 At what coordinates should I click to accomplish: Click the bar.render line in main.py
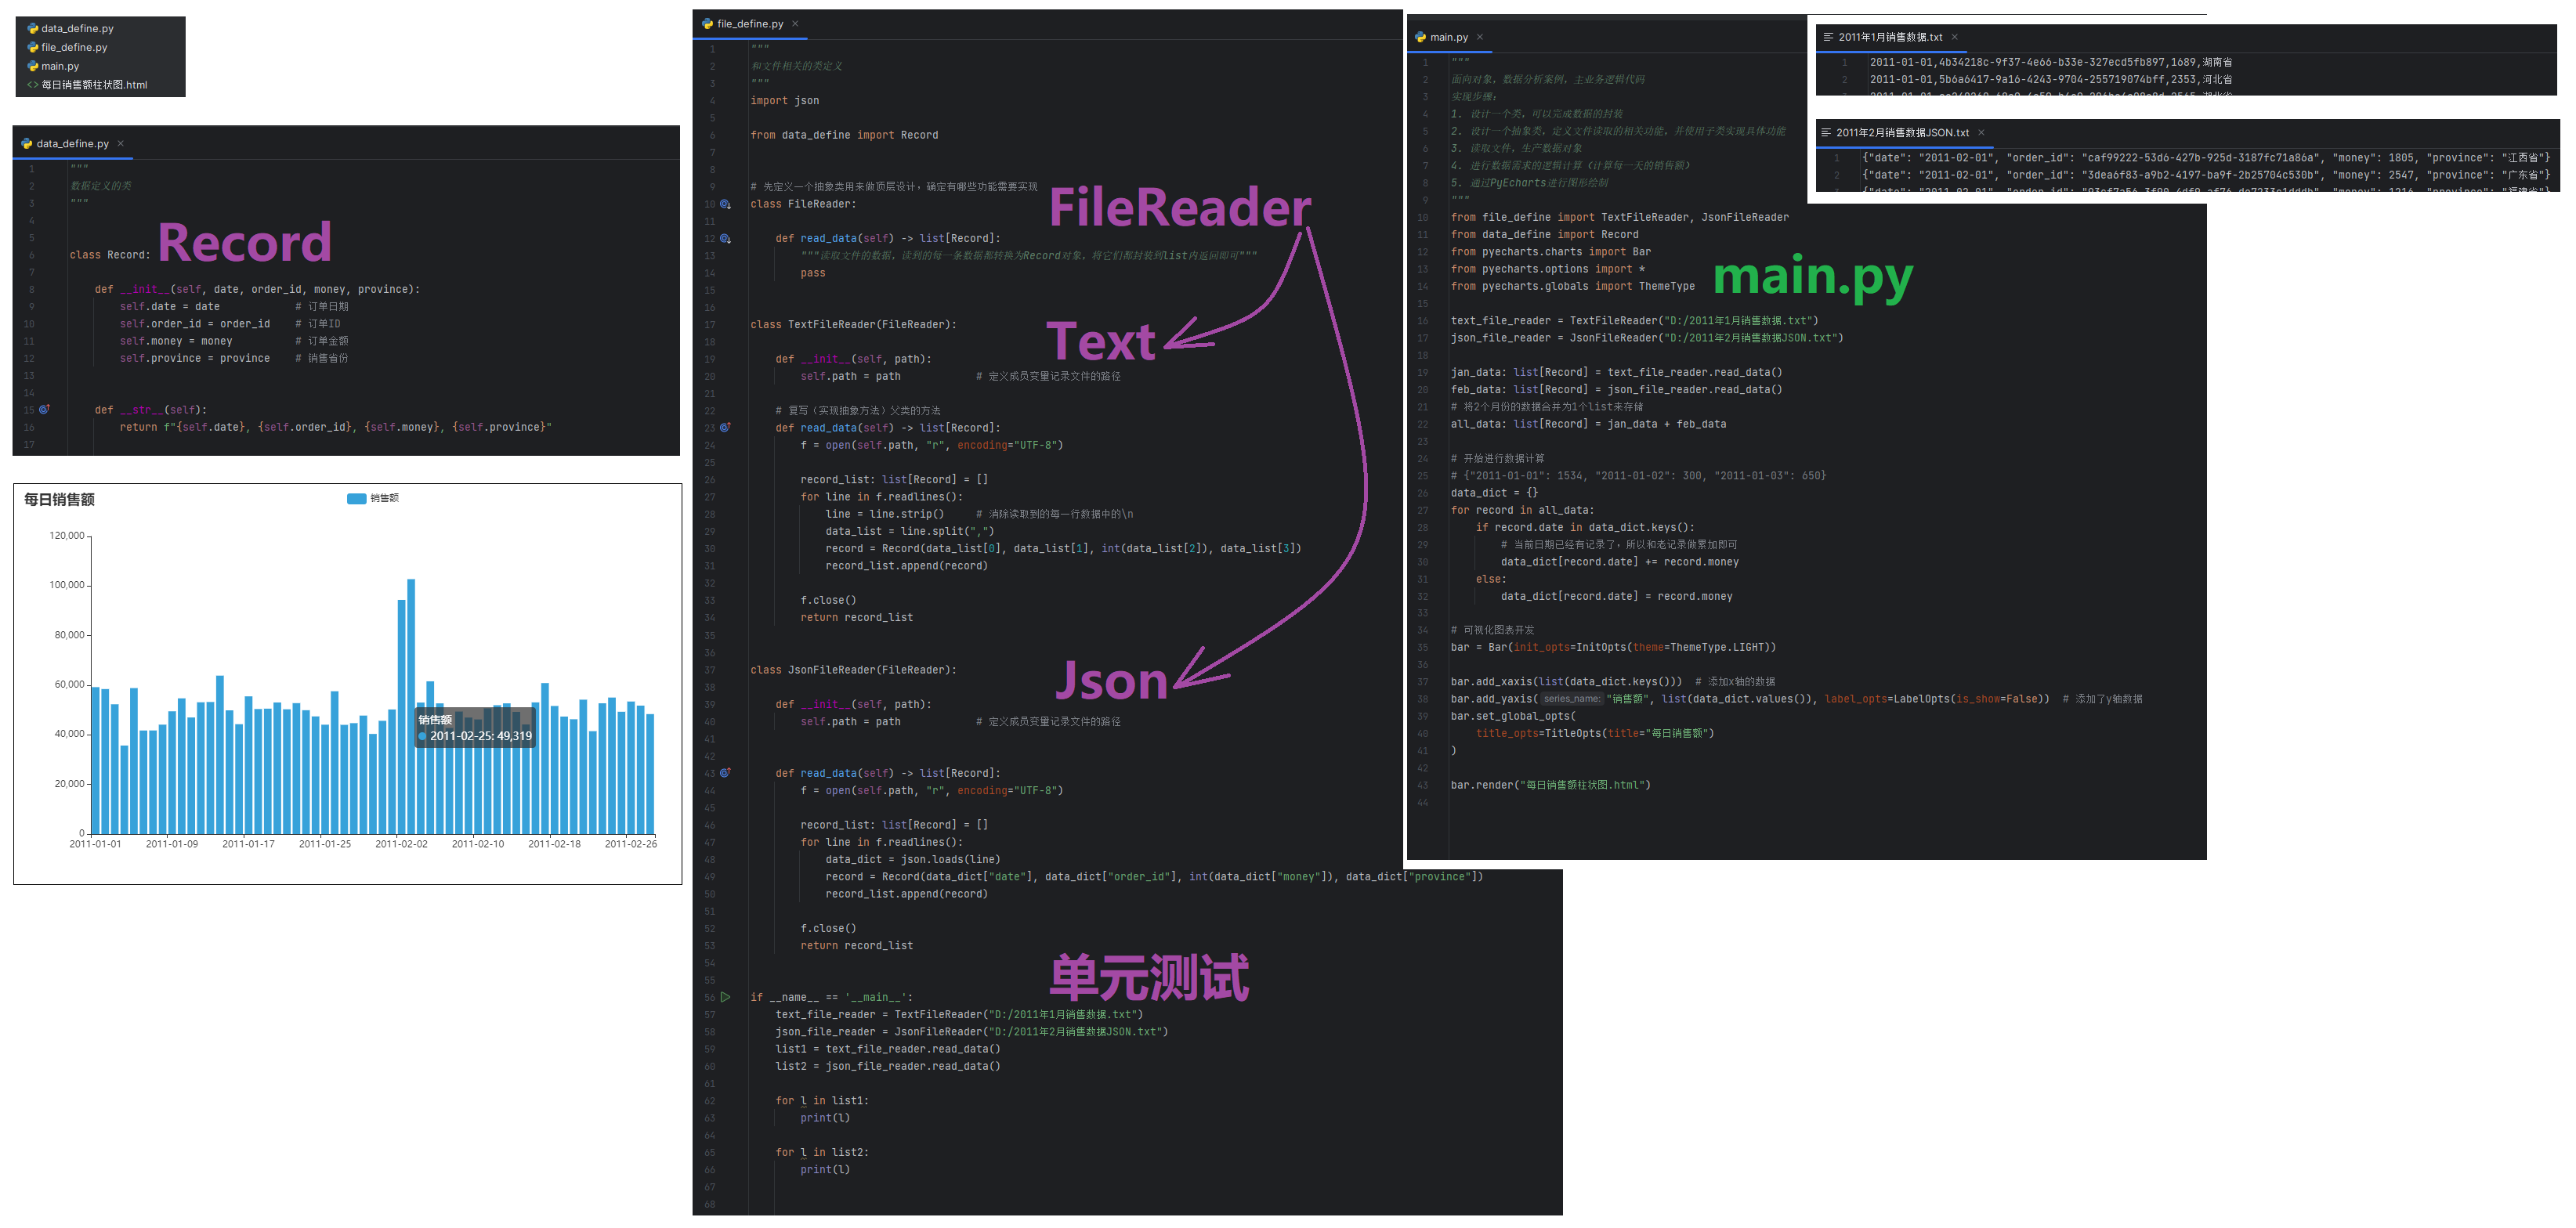point(1550,785)
